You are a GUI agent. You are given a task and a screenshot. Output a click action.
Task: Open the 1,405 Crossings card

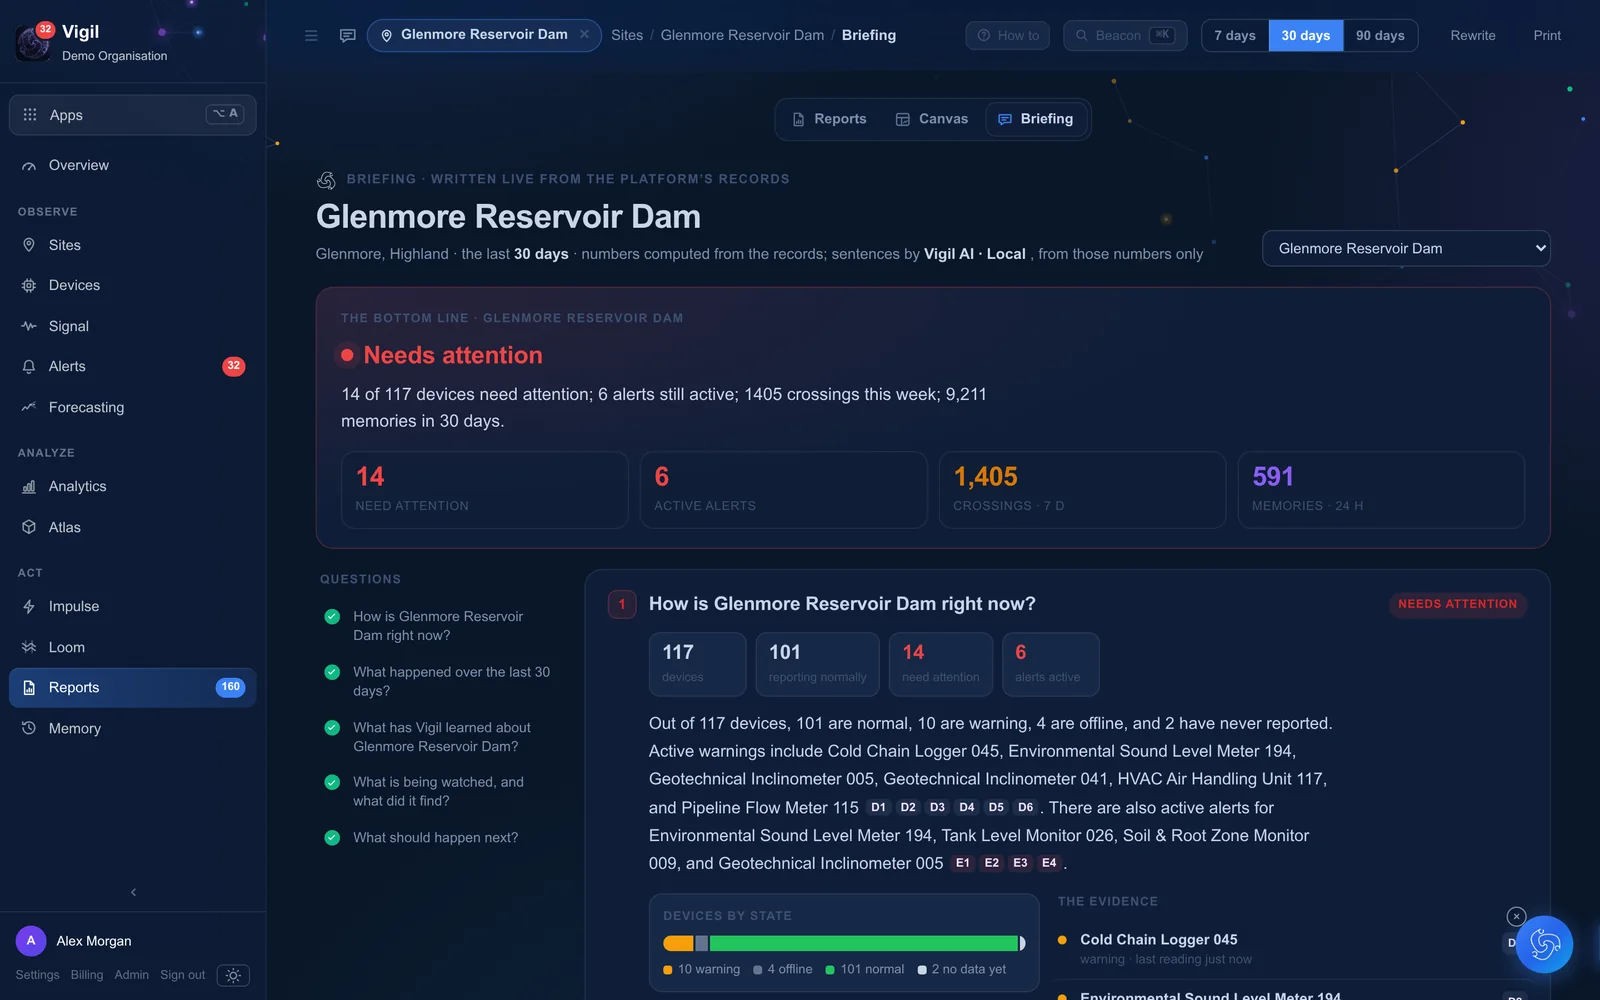1082,490
